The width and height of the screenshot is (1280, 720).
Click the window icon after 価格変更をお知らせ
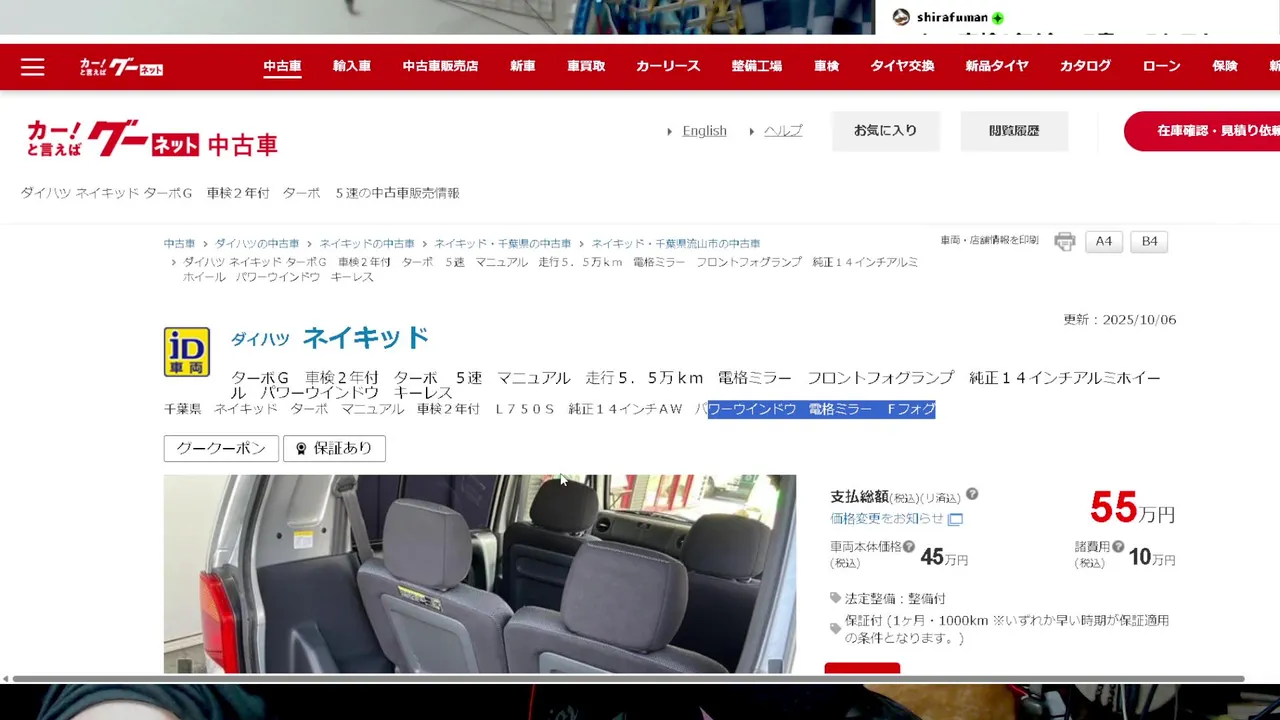955,519
